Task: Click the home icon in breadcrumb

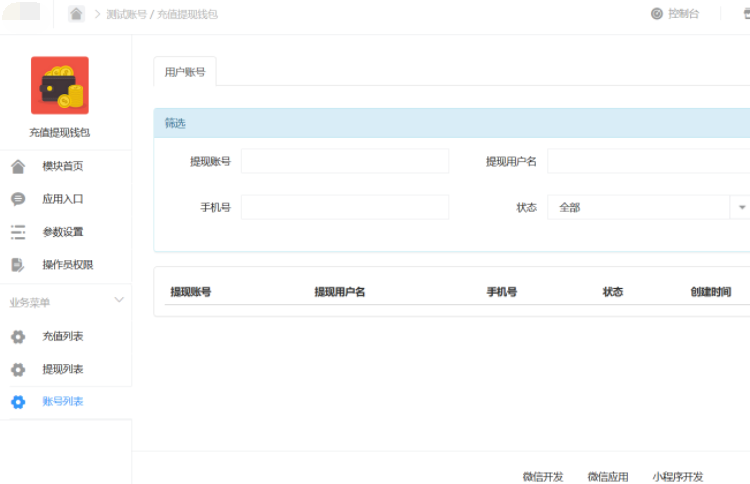Action: (76, 14)
